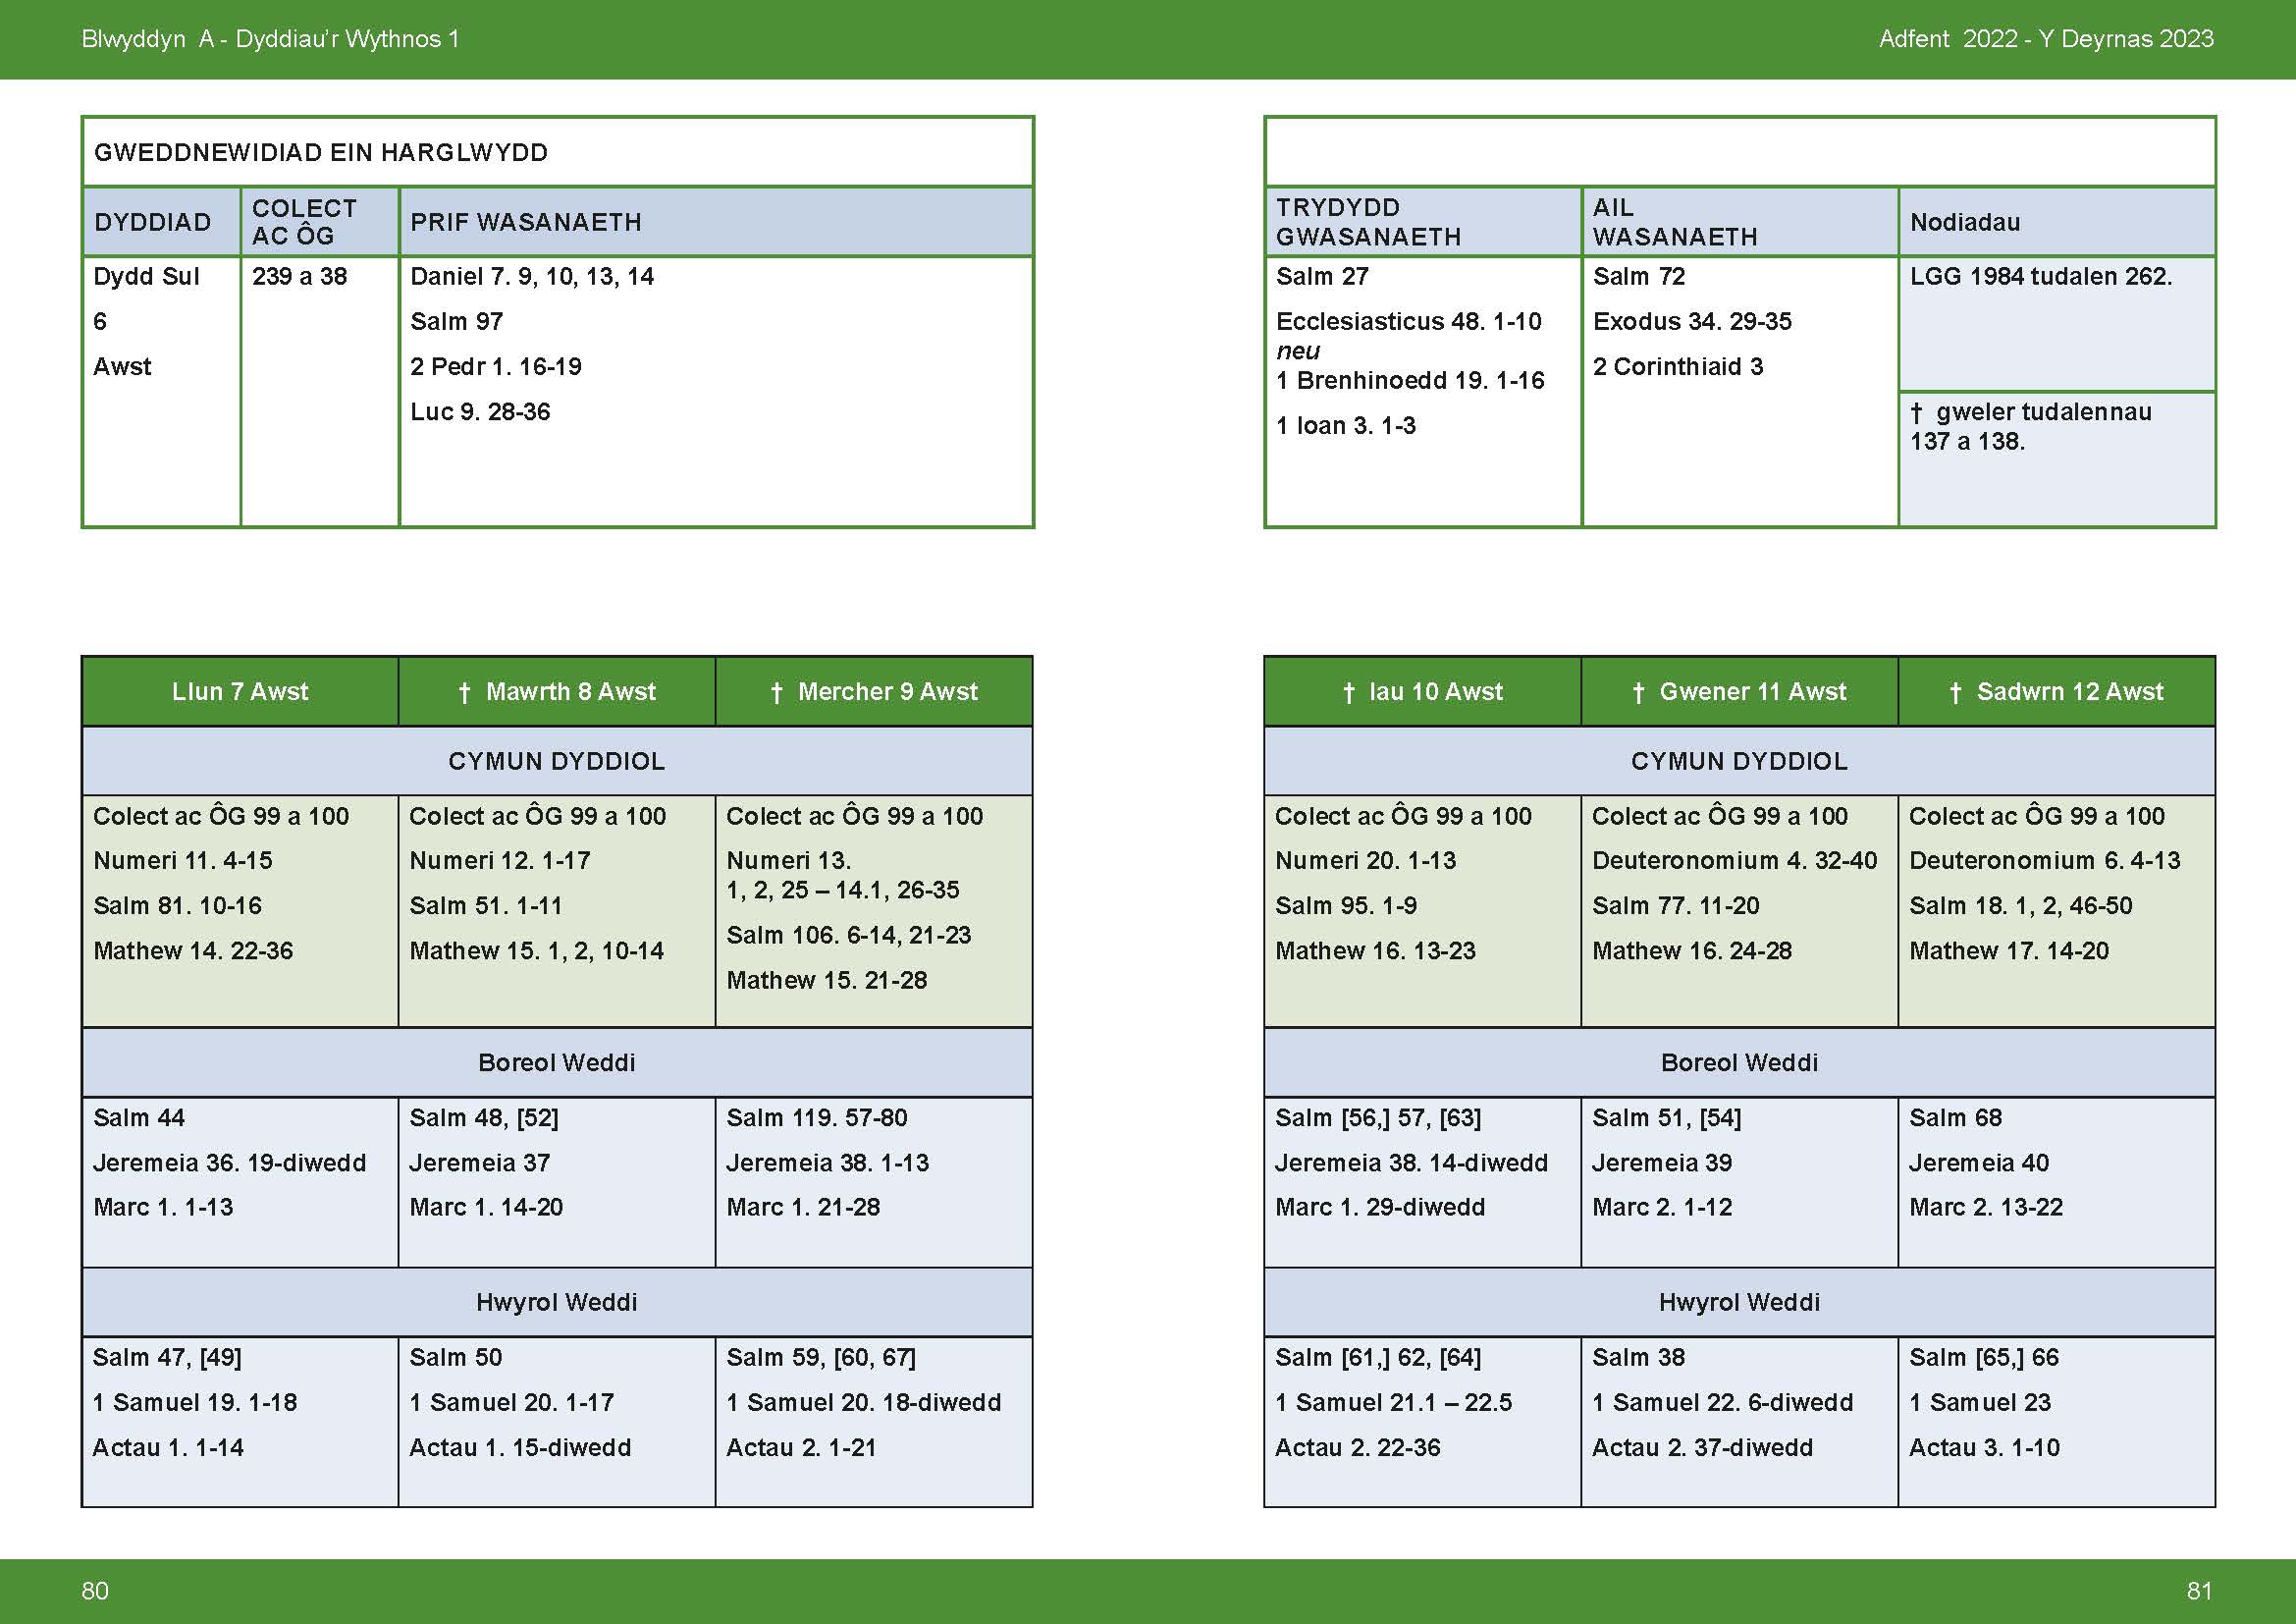Click the reading 'Salm 81. 10-16'
The image size is (2296, 1624).
pos(177,905)
